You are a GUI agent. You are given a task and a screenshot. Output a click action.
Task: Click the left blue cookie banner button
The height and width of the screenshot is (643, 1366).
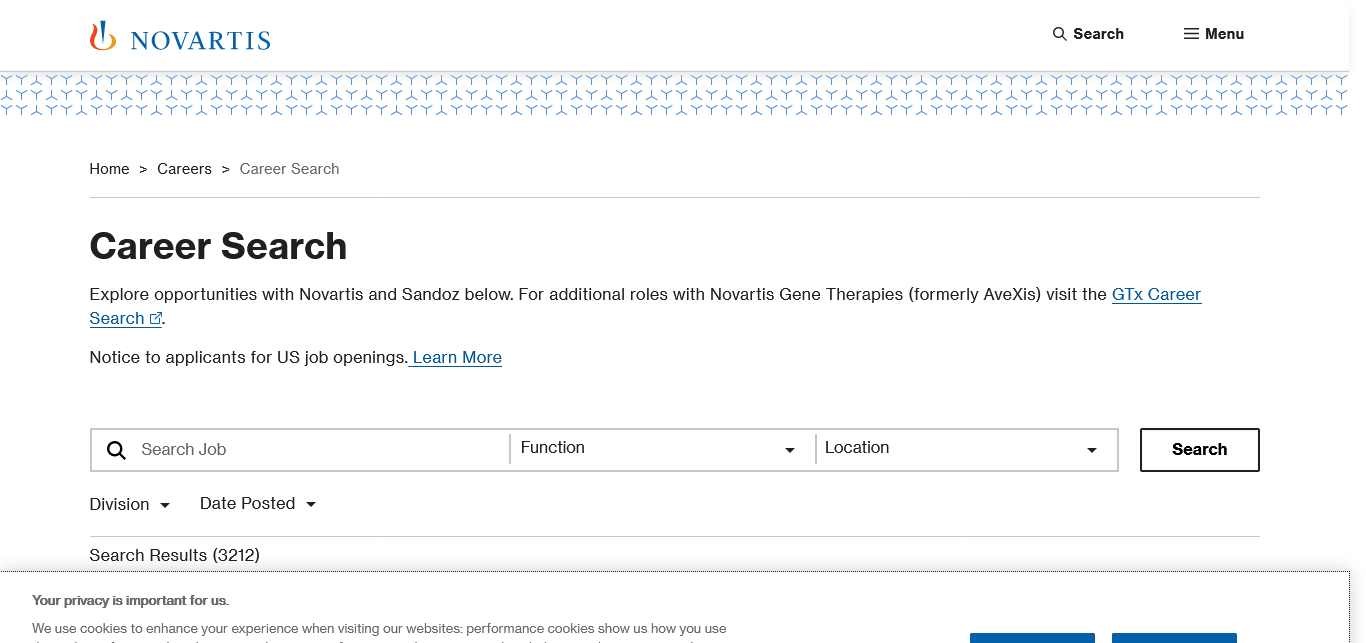point(1032,637)
